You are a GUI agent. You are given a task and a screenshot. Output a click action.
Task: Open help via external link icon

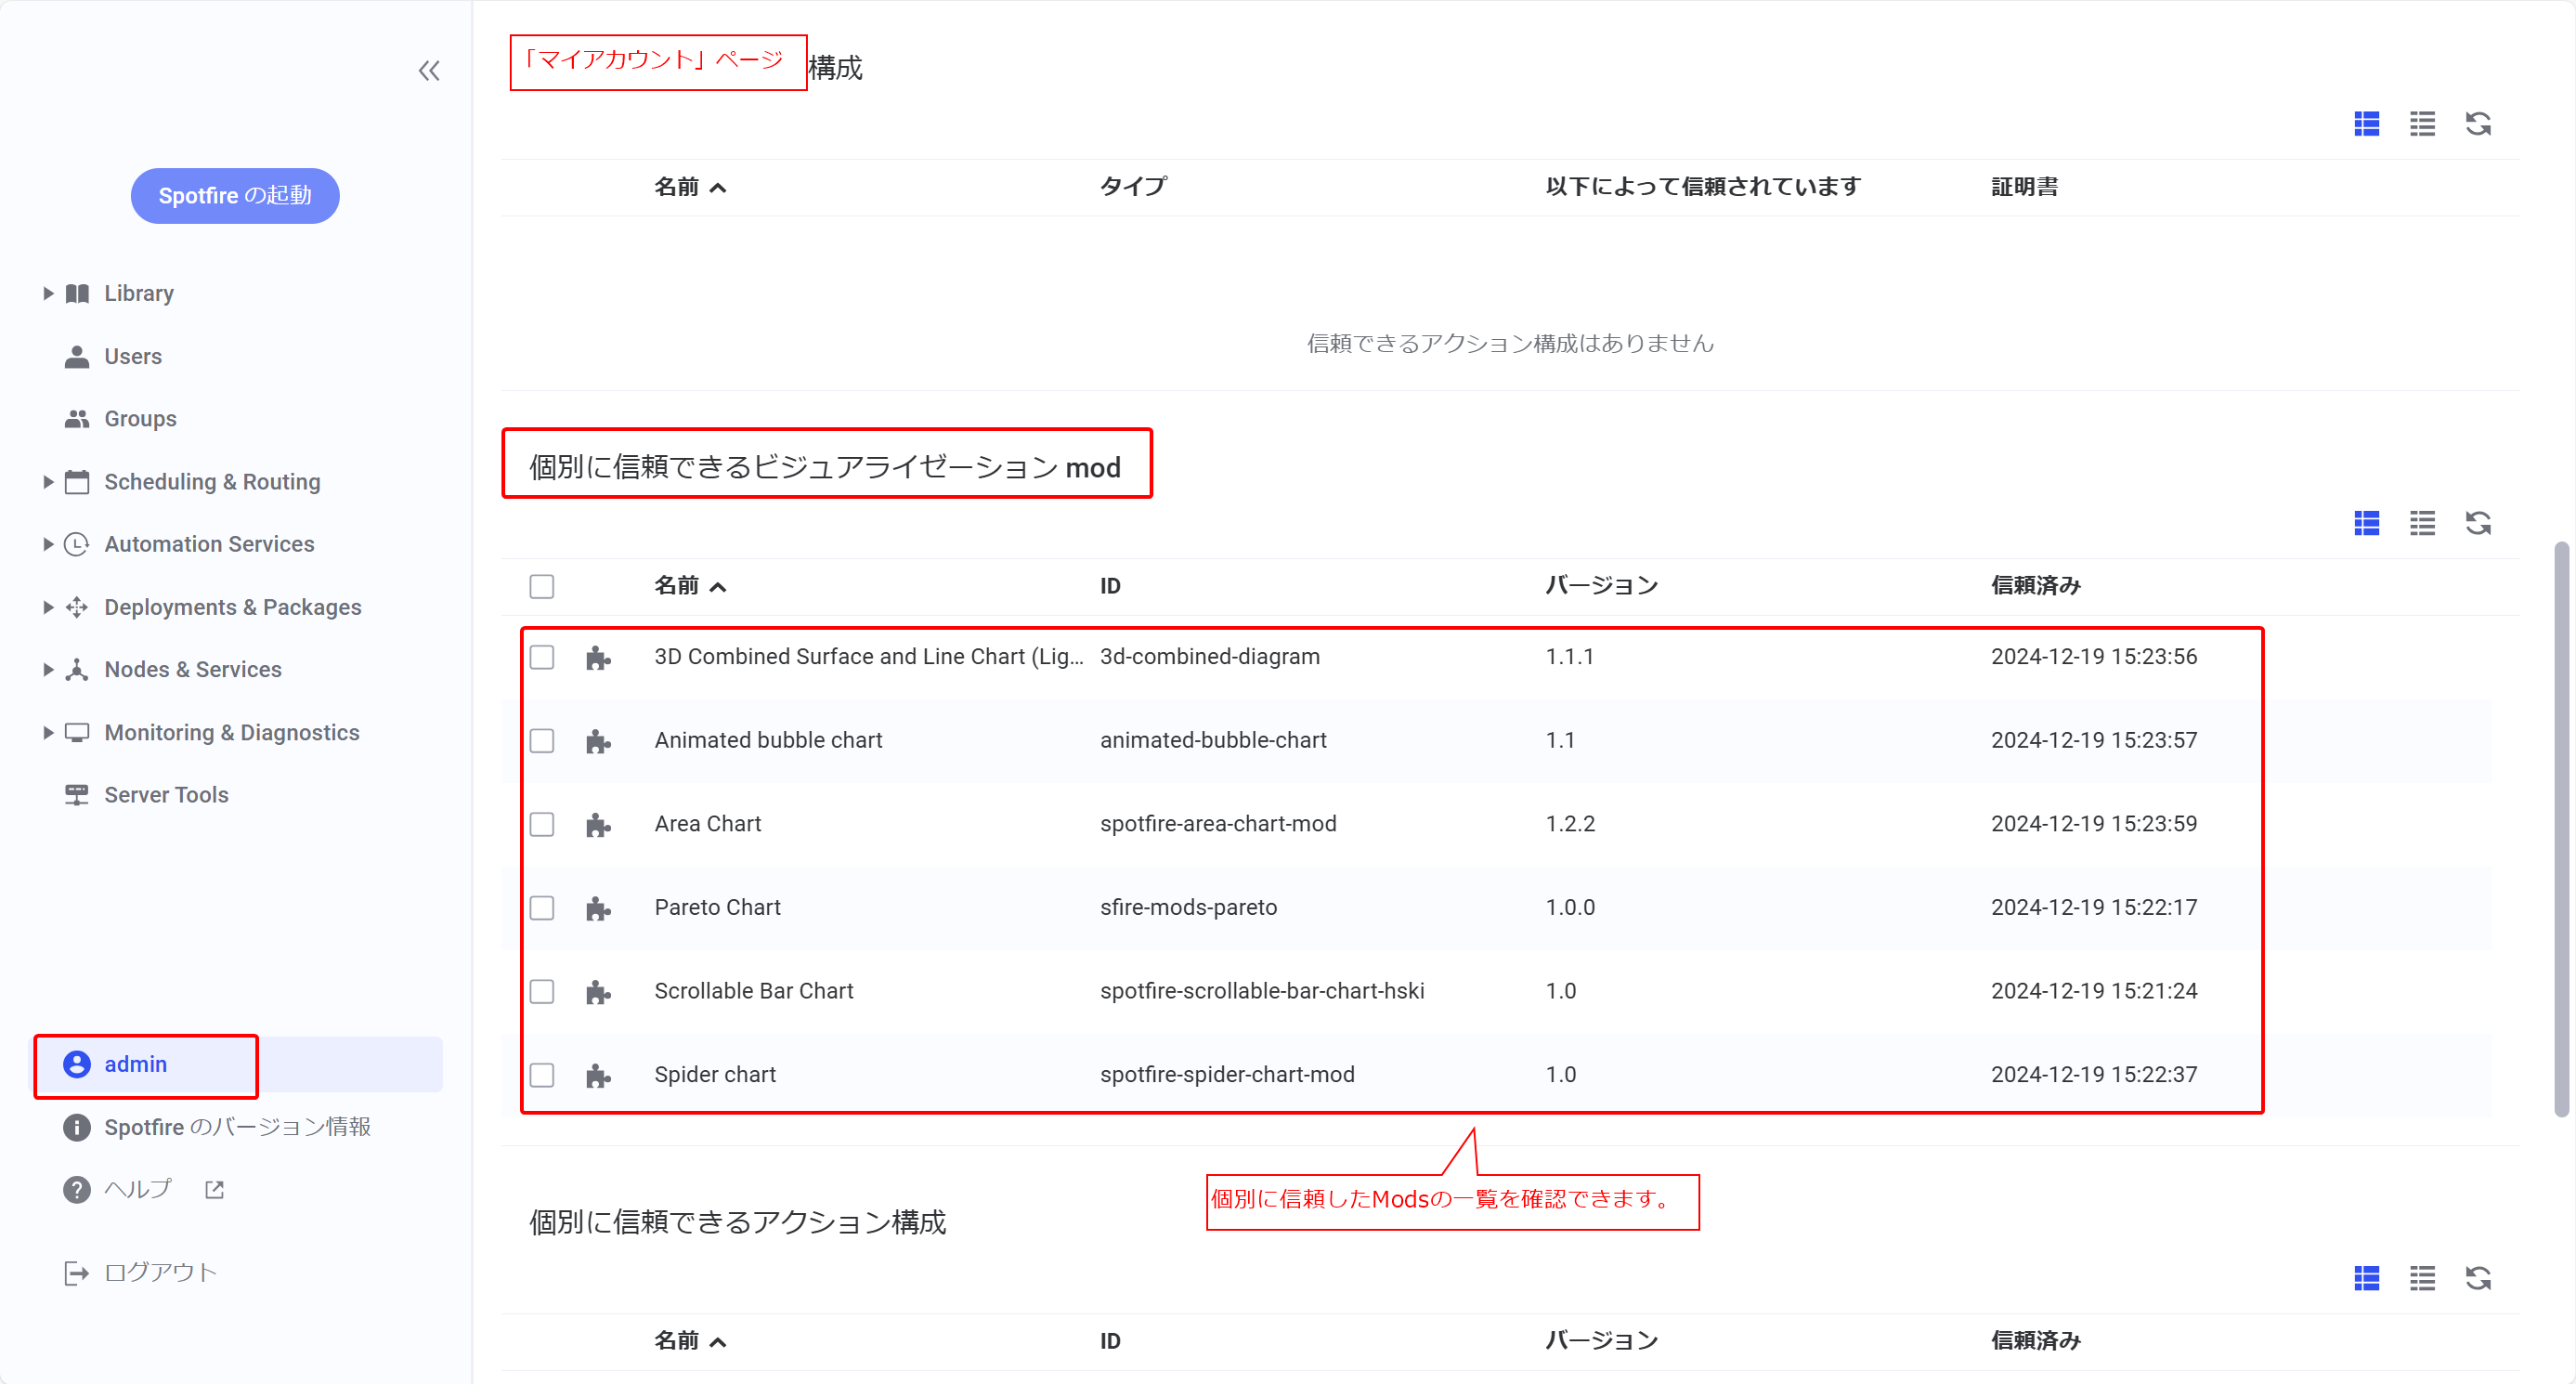(x=214, y=1189)
